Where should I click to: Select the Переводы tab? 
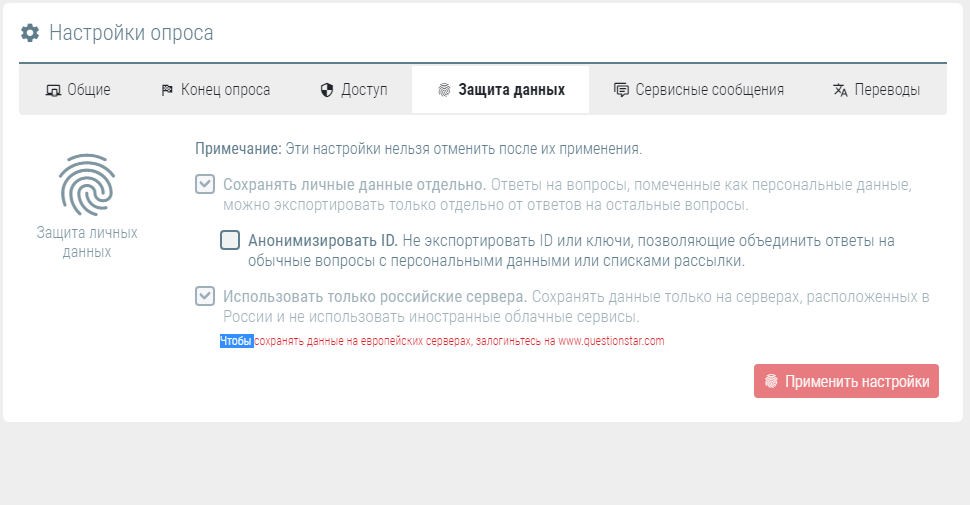[876, 90]
